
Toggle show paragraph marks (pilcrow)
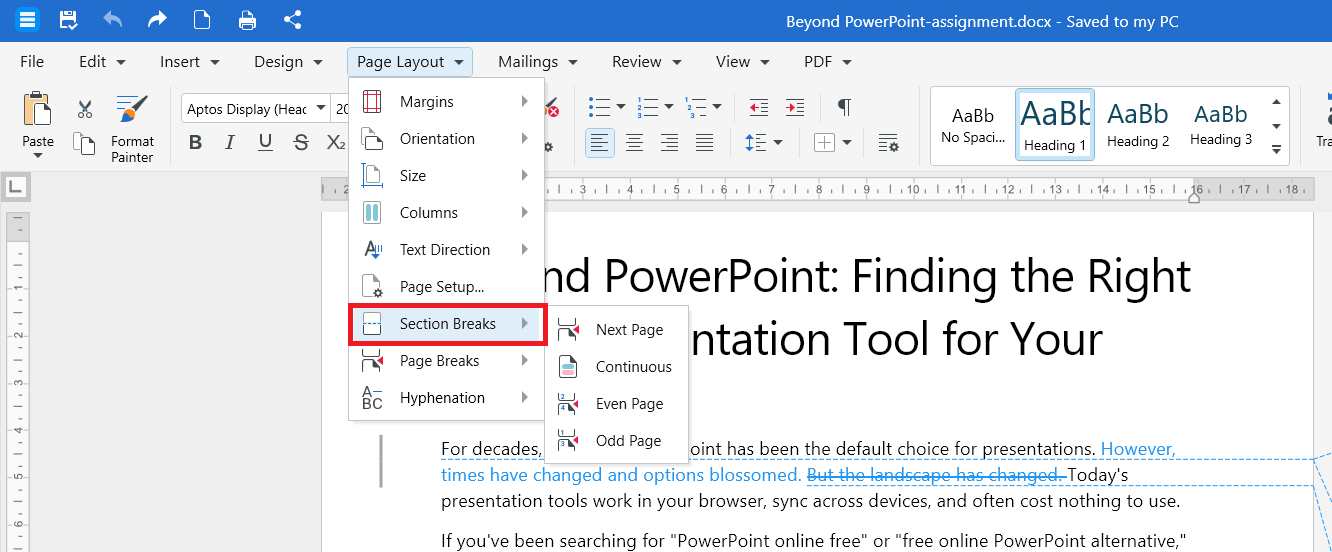pyautogui.click(x=845, y=107)
